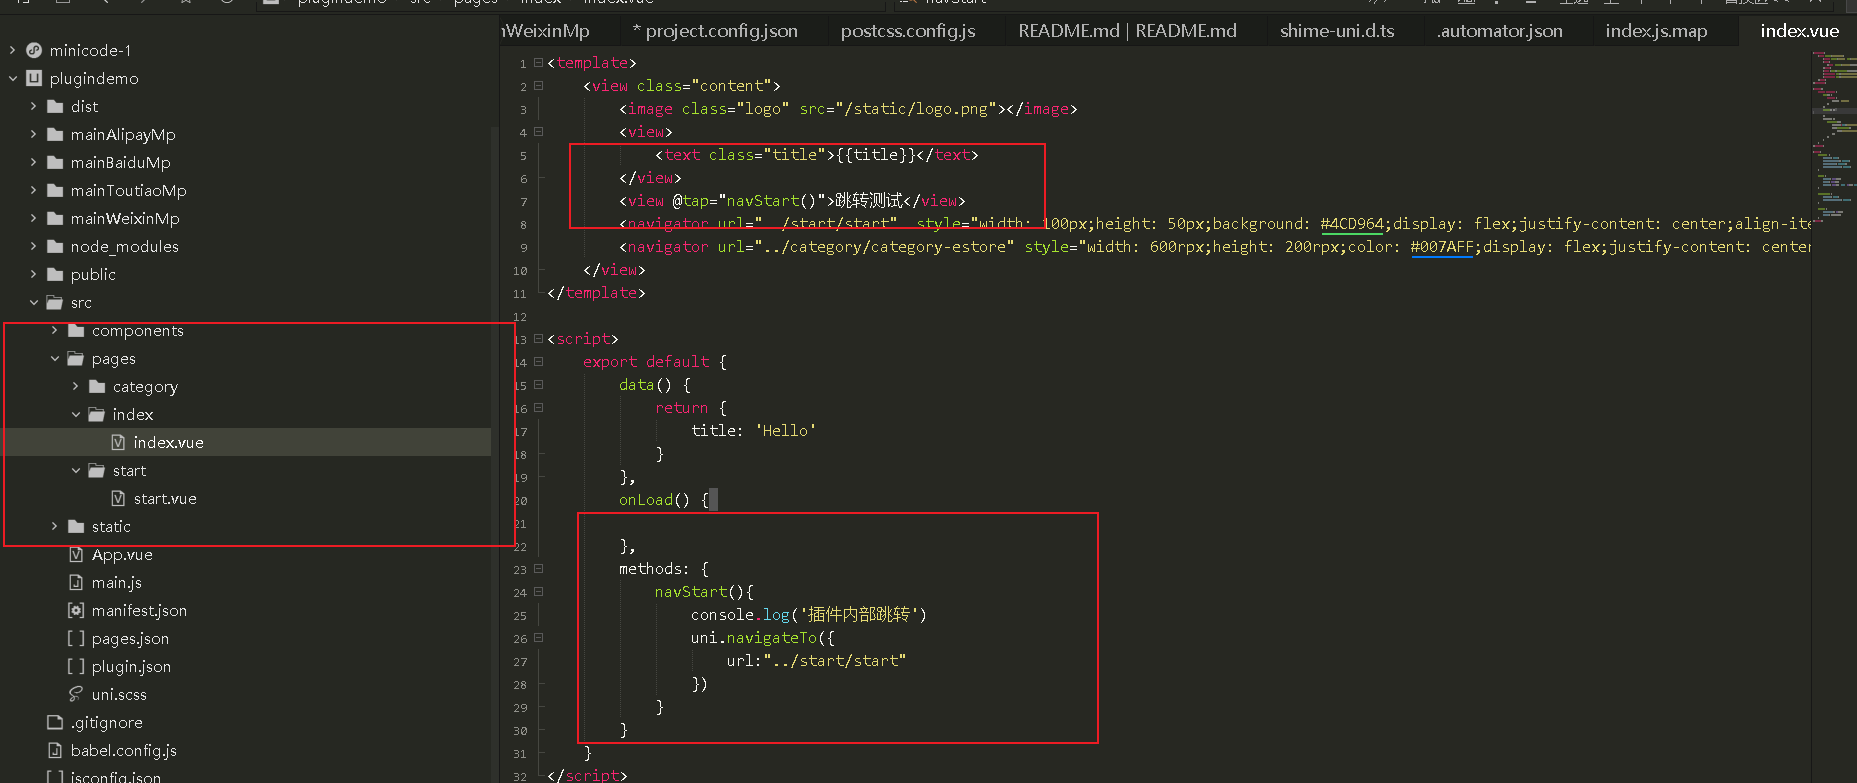Fold the data() block at line 15
The width and height of the screenshot is (1857, 783).
click(539, 384)
